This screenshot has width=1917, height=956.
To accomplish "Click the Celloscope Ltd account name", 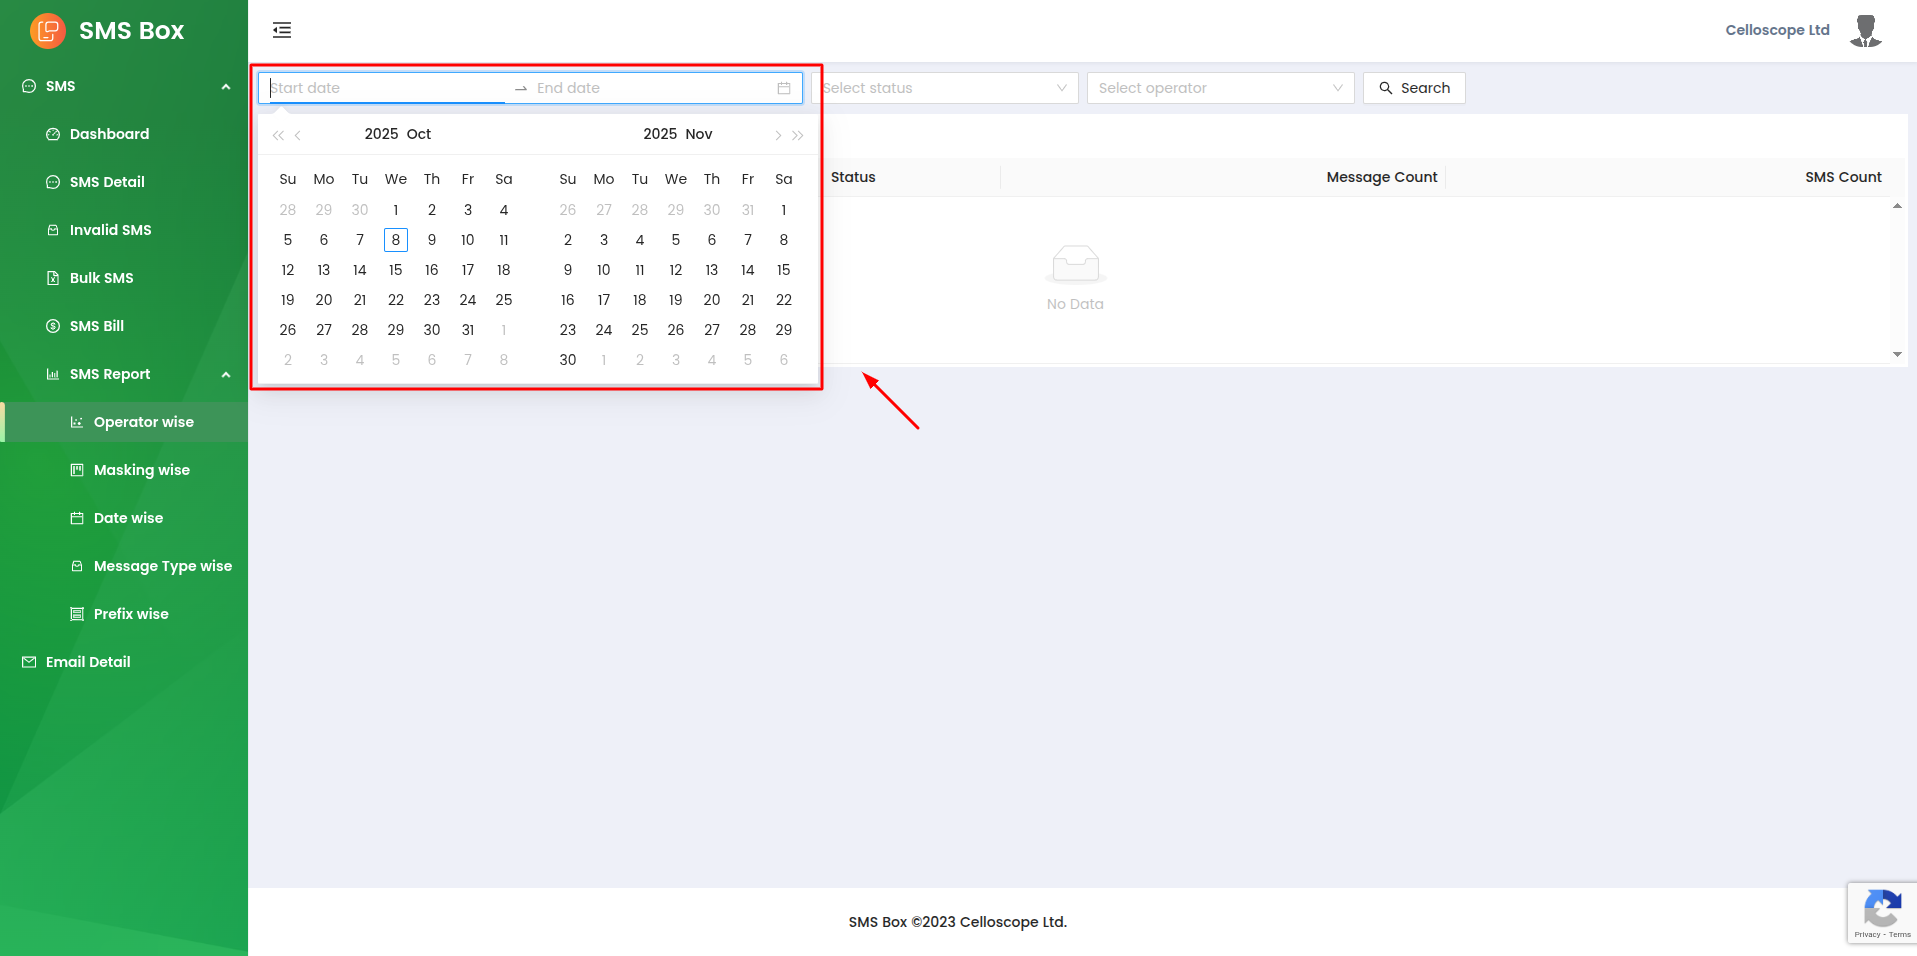I will tap(1777, 30).
